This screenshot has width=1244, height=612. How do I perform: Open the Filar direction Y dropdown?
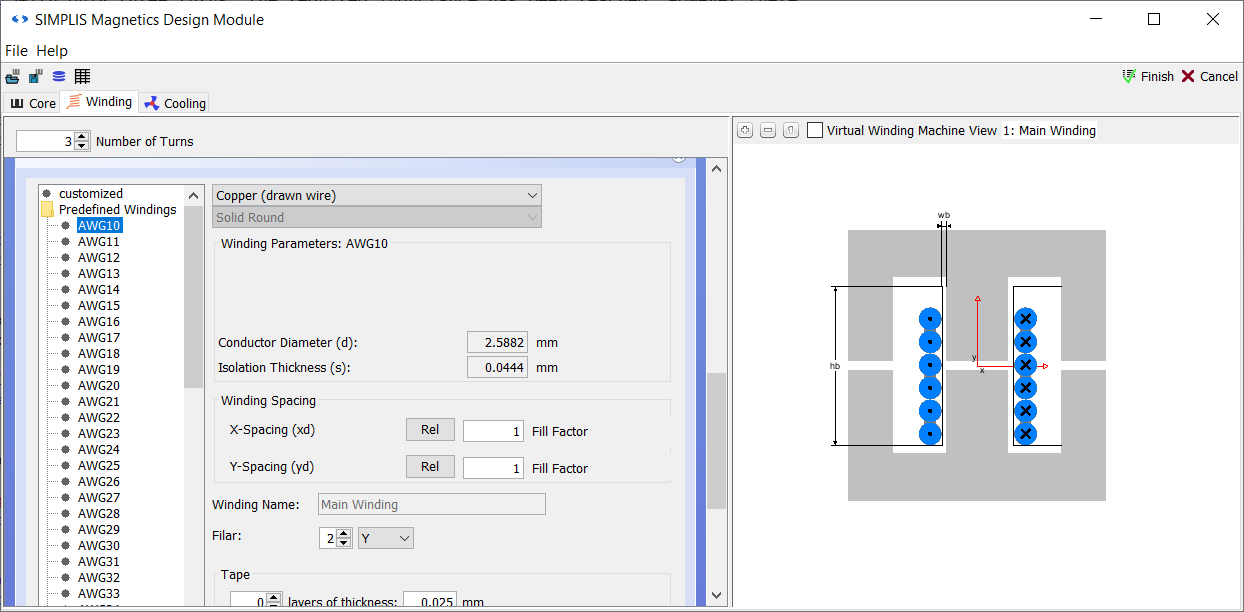pyautogui.click(x=386, y=539)
